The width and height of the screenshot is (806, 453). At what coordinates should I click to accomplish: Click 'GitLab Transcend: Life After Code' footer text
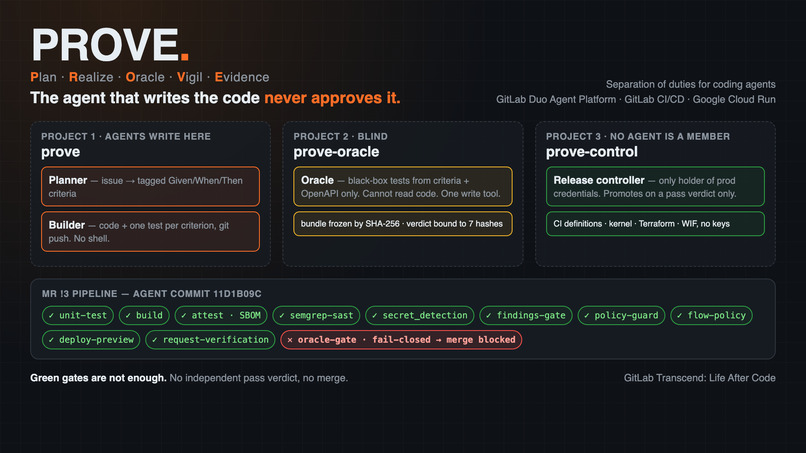pyautogui.click(x=700, y=378)
